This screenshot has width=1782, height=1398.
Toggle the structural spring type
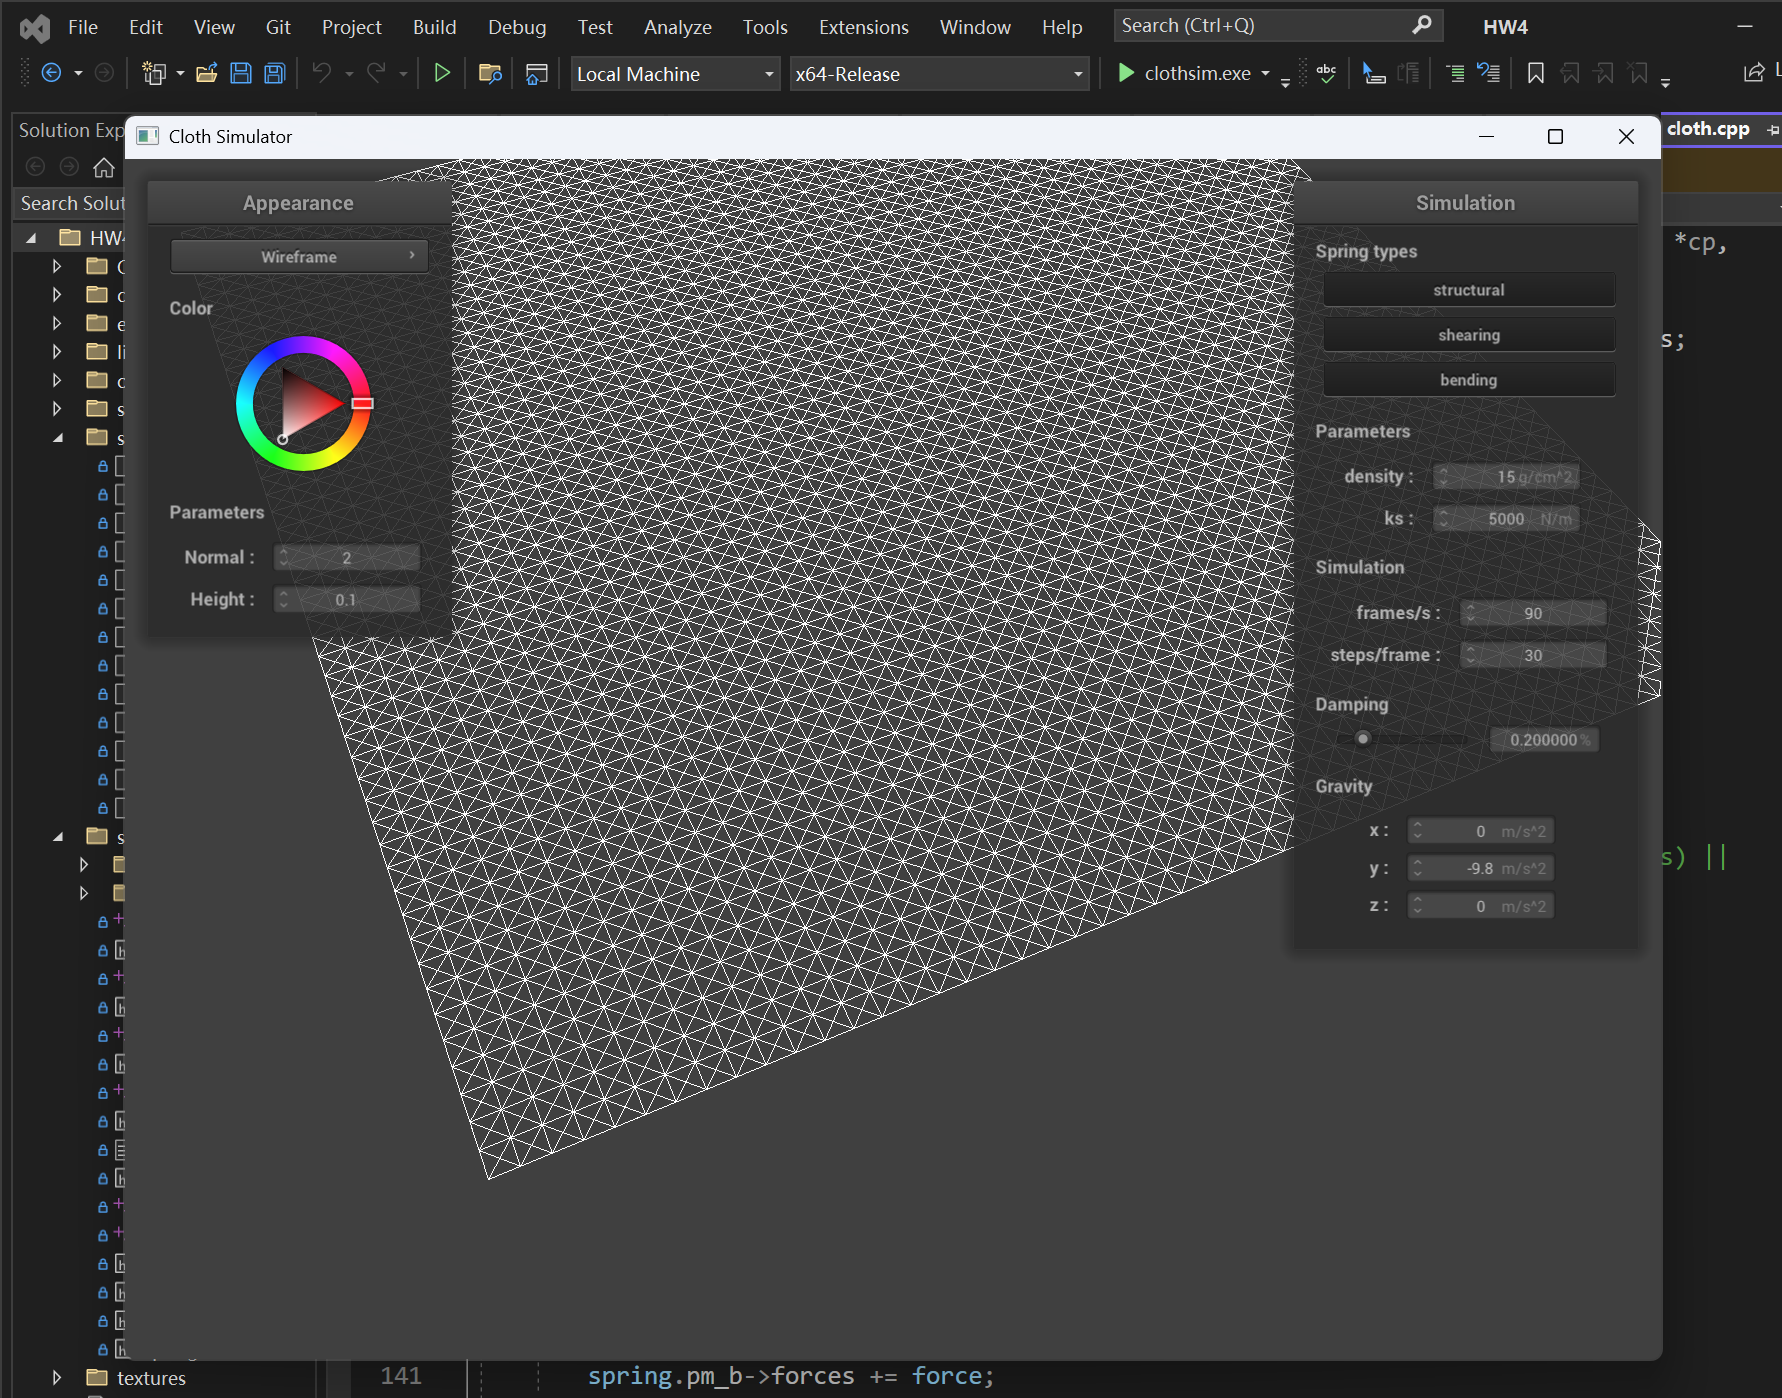[1468, 290]
